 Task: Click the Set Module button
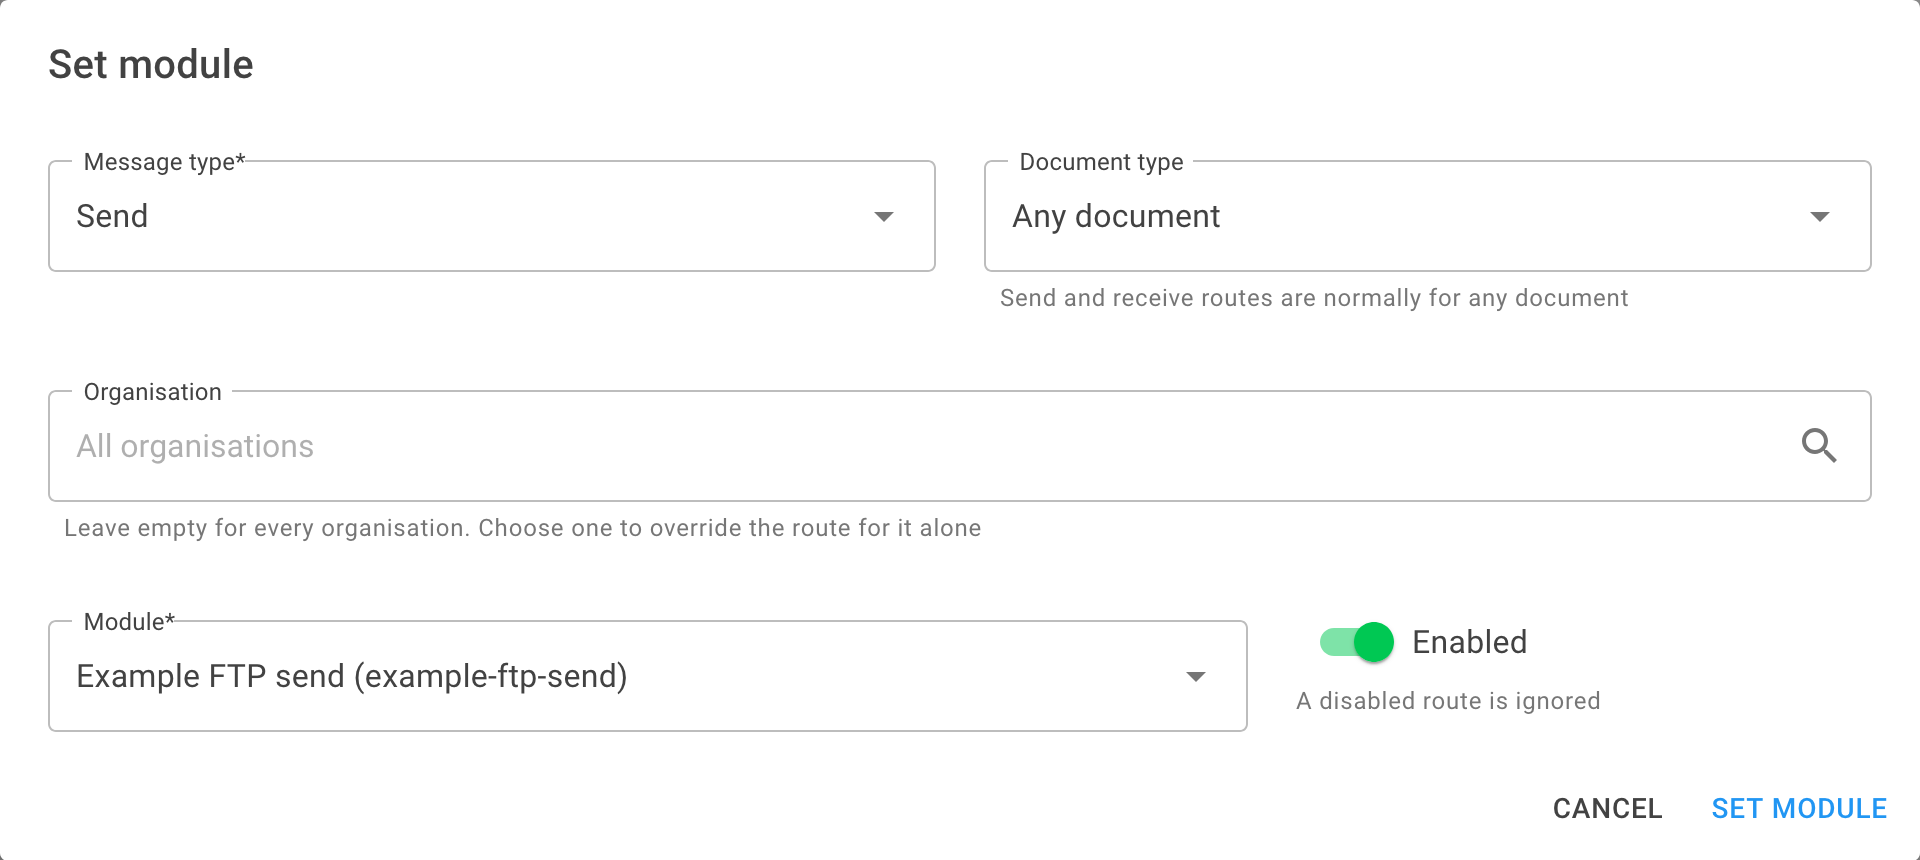point(1799,808)
